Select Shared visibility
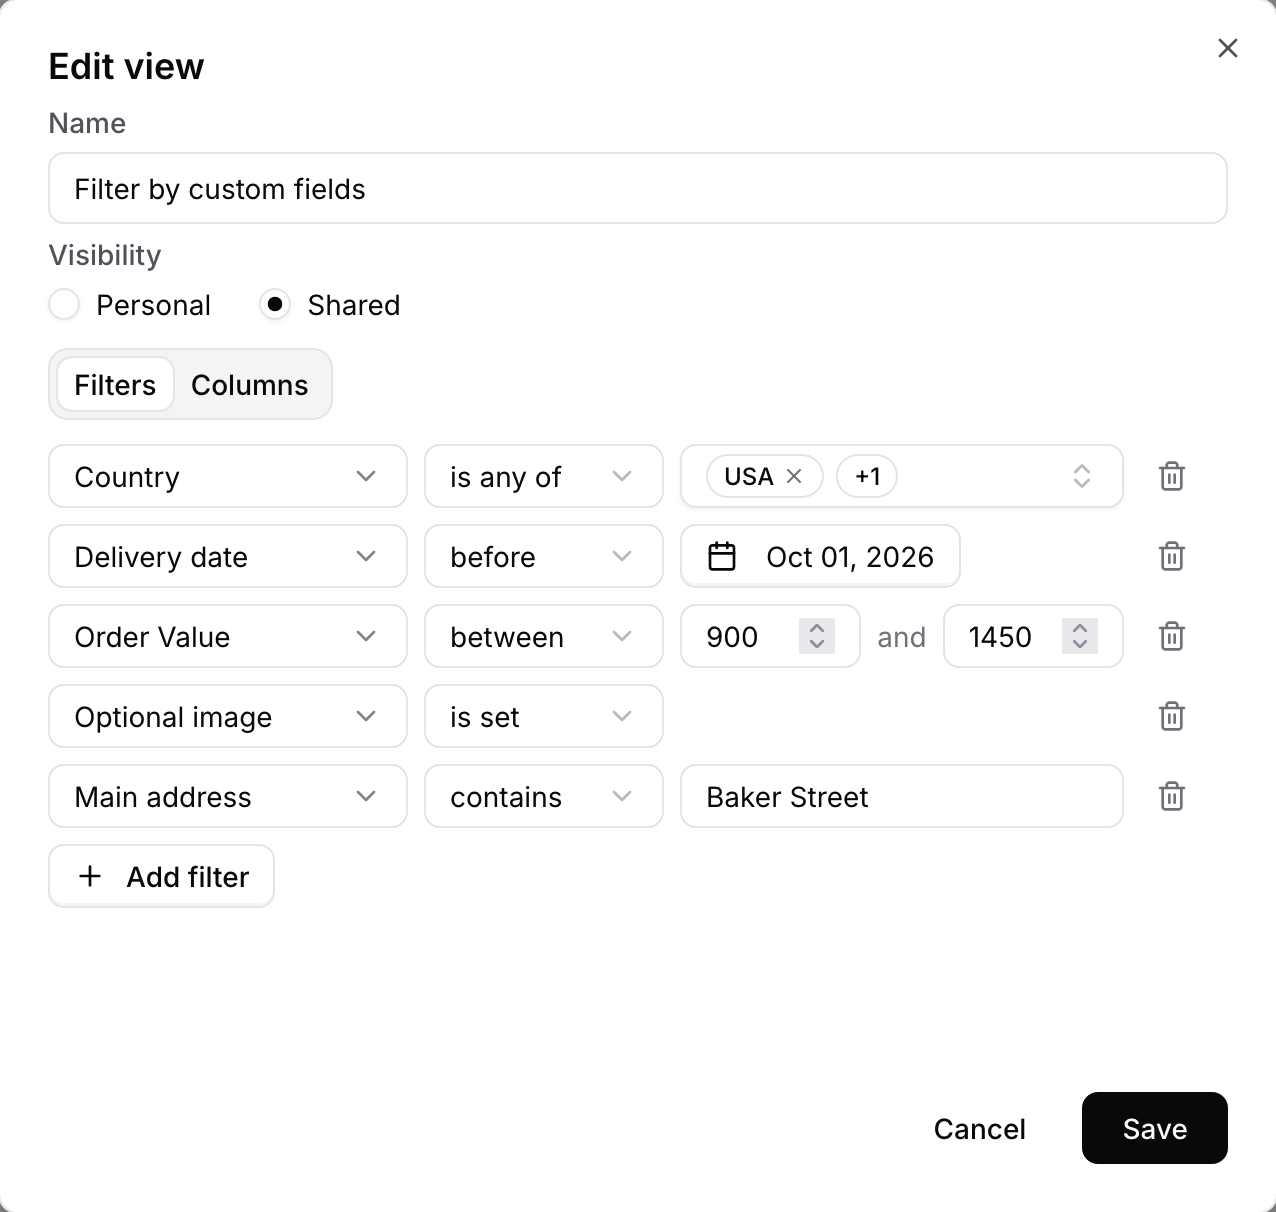1276x1212 pixels. [x=275, y=304]
